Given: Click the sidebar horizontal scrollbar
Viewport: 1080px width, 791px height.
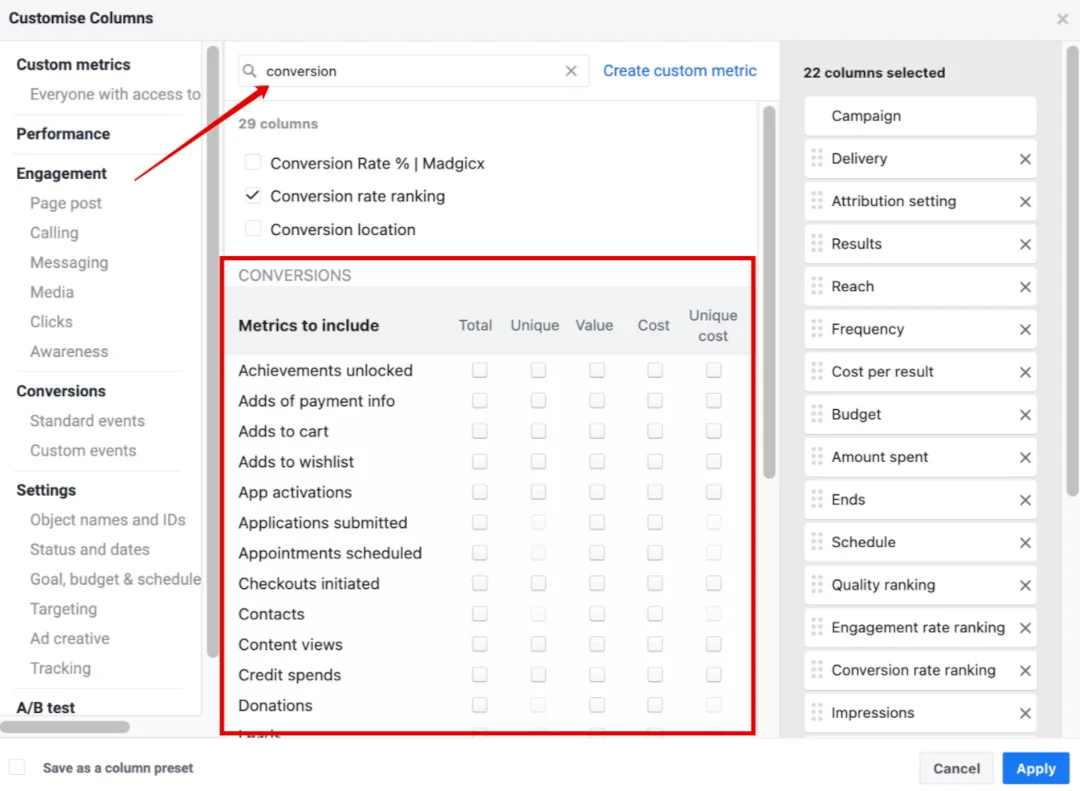Looking at the screenshot, I should 65,727.
